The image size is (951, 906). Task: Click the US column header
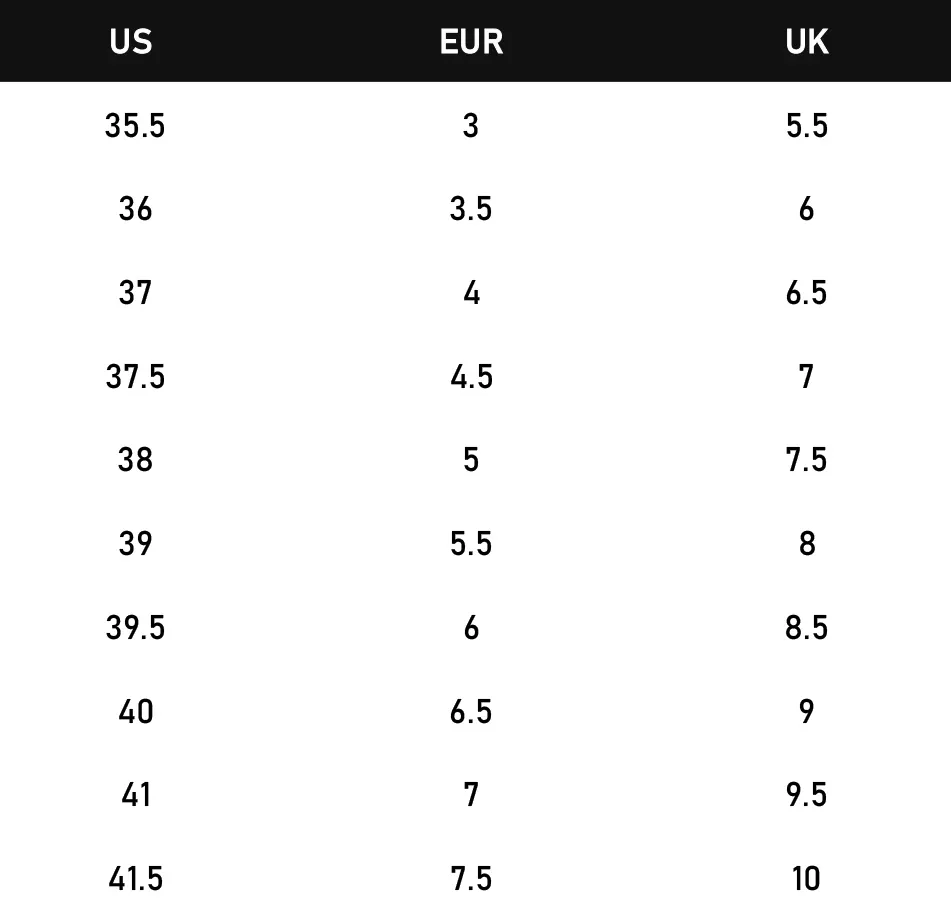[131, 42]
